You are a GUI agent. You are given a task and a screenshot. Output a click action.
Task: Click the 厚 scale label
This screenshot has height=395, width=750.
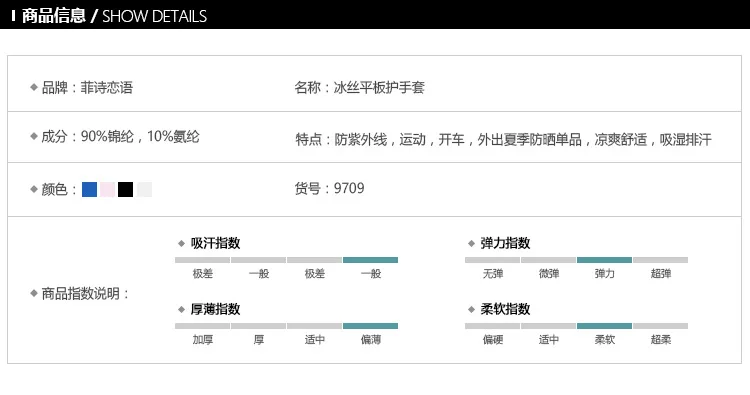click(259, 340)
